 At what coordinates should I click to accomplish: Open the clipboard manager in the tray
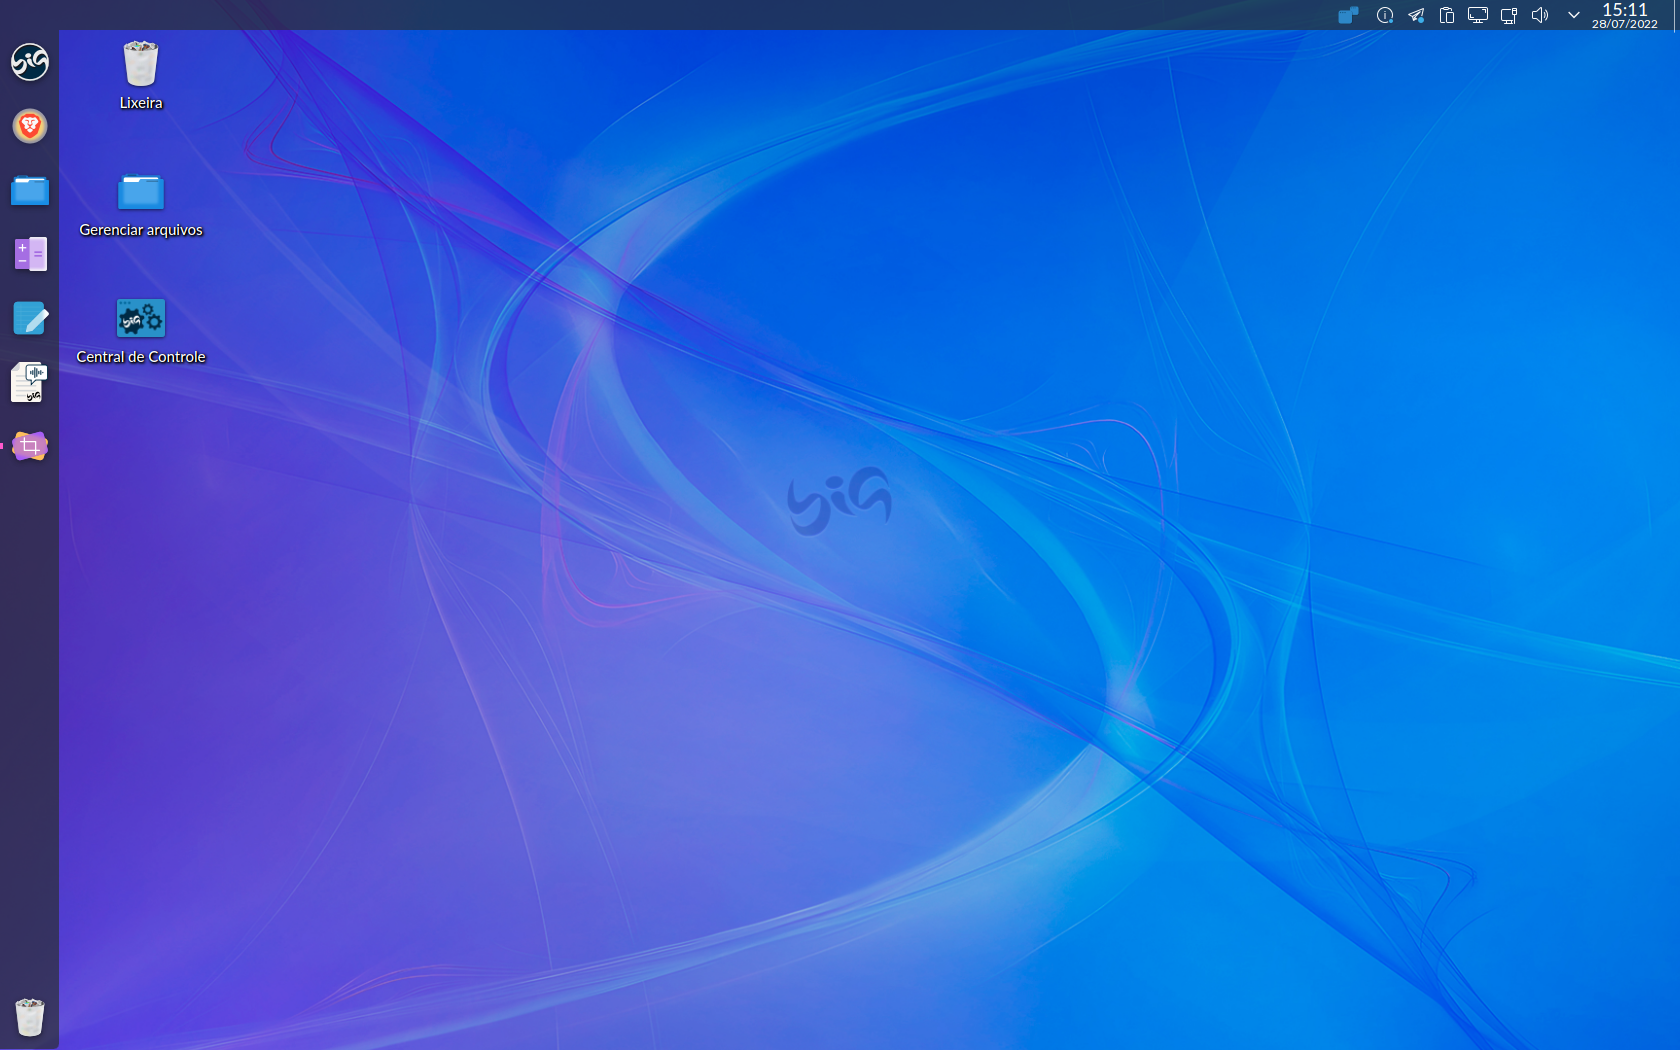(x=1447, y=15)
